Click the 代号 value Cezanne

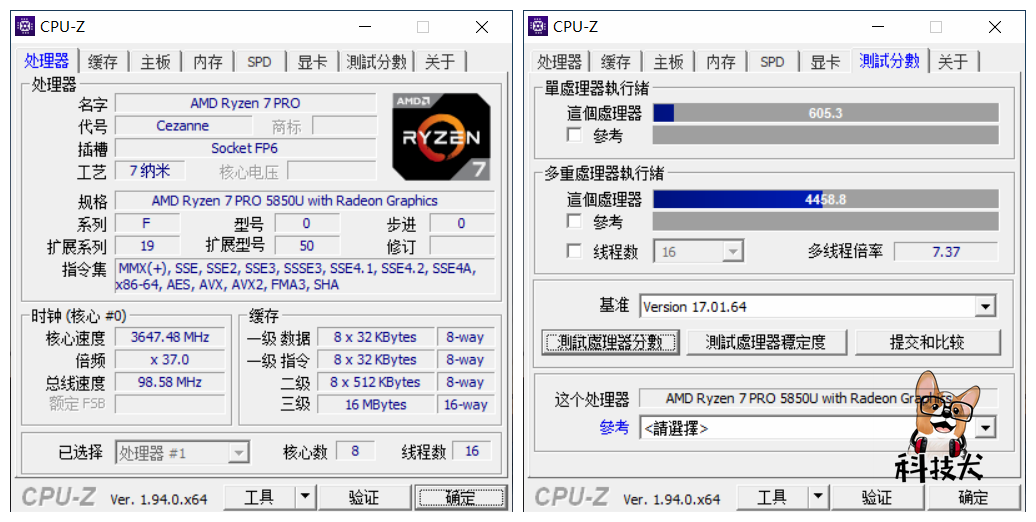pos(182,126)
